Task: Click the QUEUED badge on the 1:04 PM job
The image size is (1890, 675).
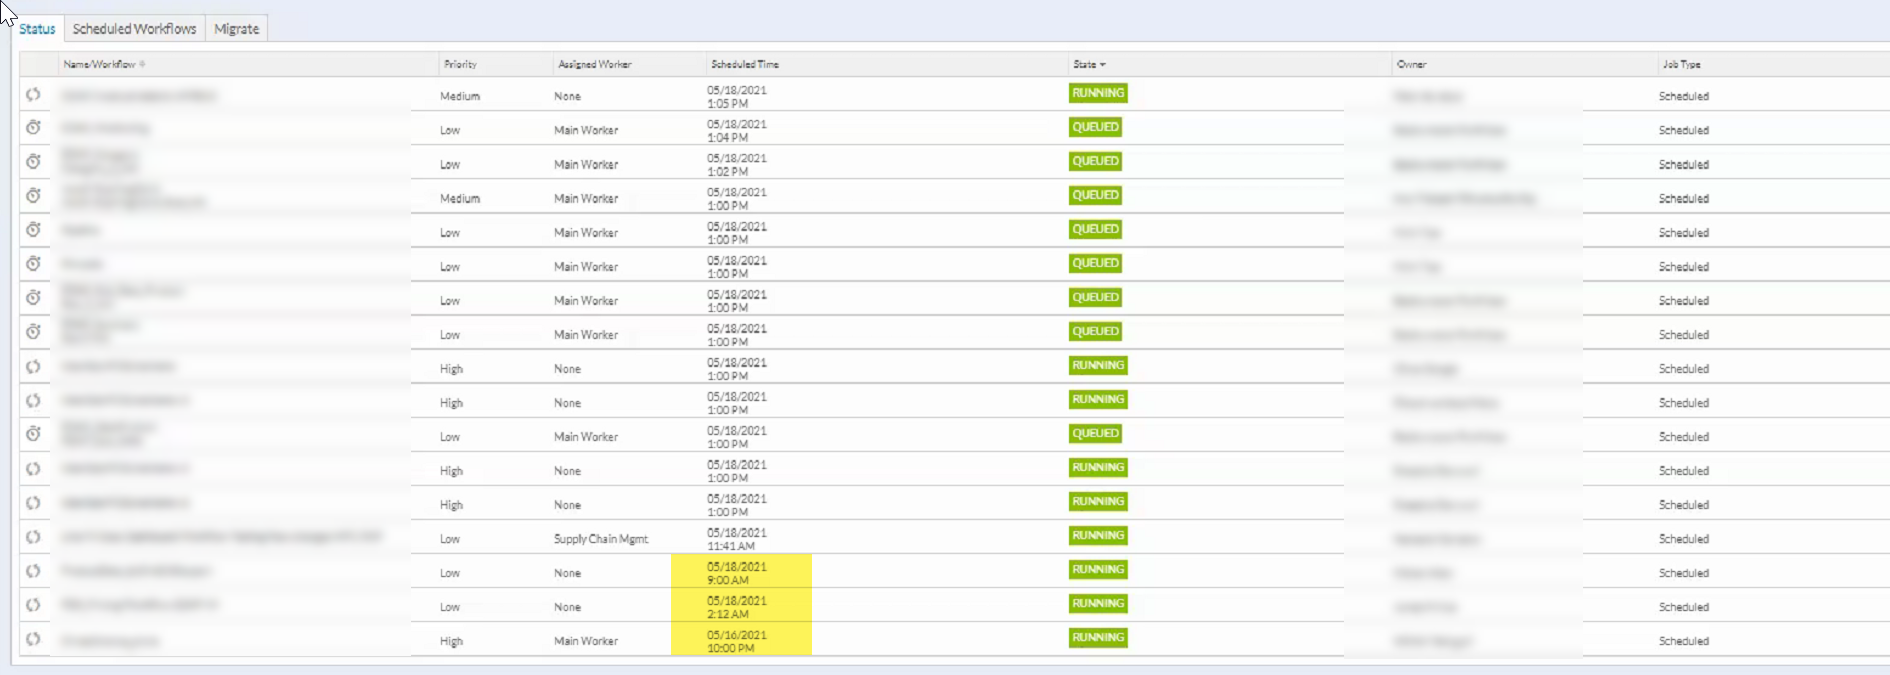Action: 1095,127
